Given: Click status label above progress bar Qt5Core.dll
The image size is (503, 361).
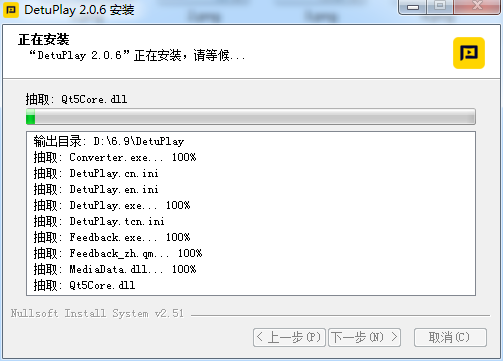Looking at the screenshot, I should [x=76, y=99].
